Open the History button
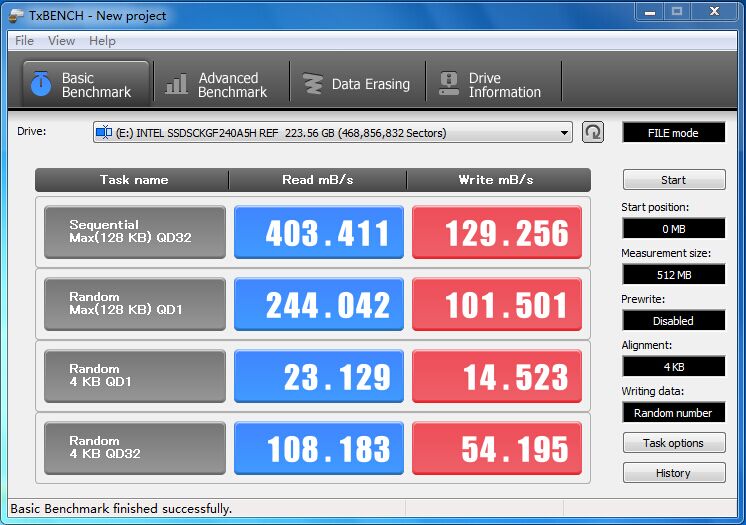The width and height of the screenshot is (746, 525). coord(674,473)
